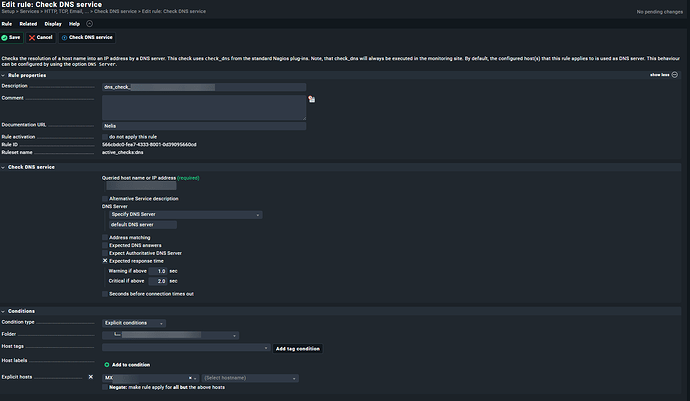Enable Alternative Service description checkbox

click(x=105, y=199)
